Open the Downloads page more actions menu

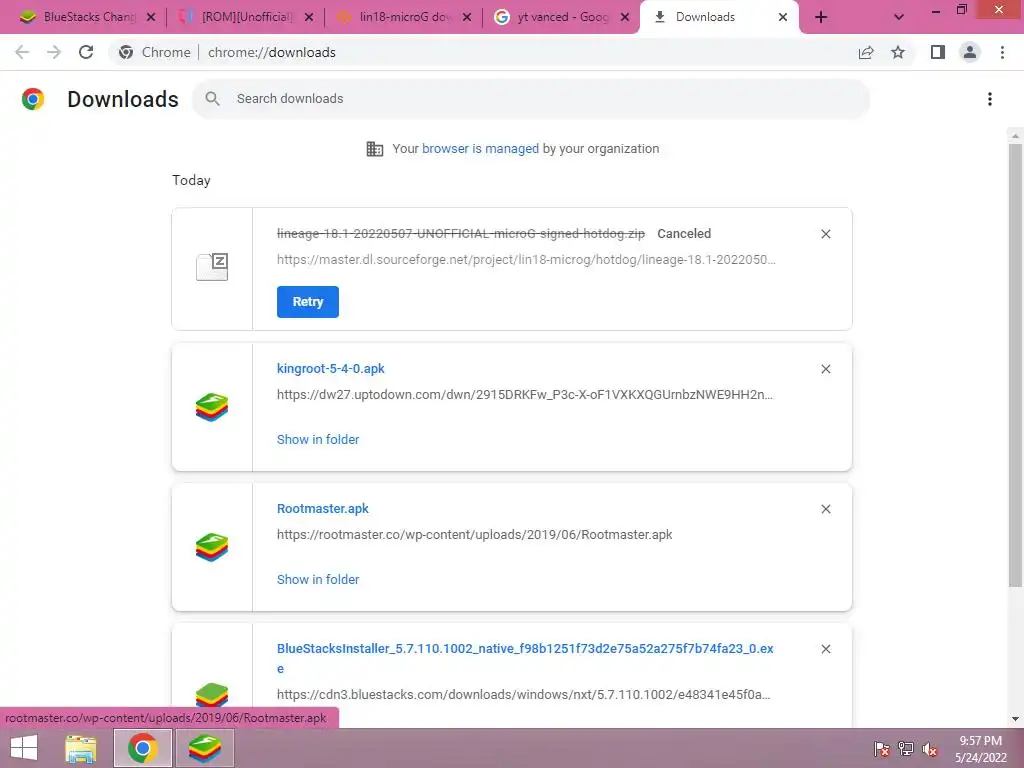coord(990,99)
